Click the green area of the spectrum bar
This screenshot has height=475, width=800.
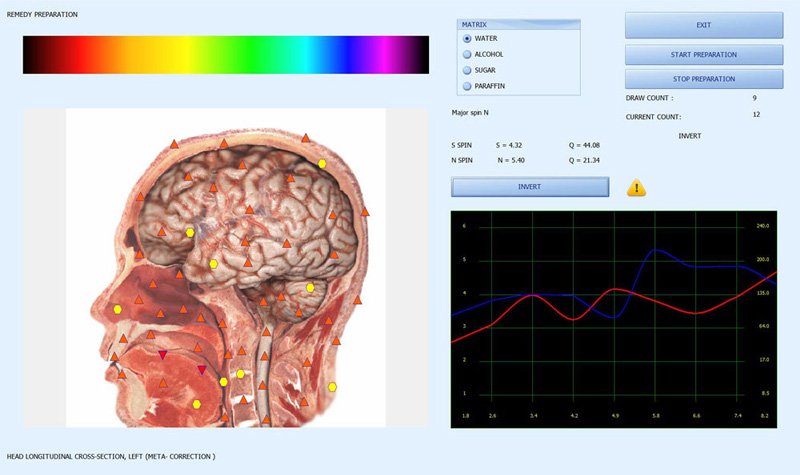(x=250, y=55)
